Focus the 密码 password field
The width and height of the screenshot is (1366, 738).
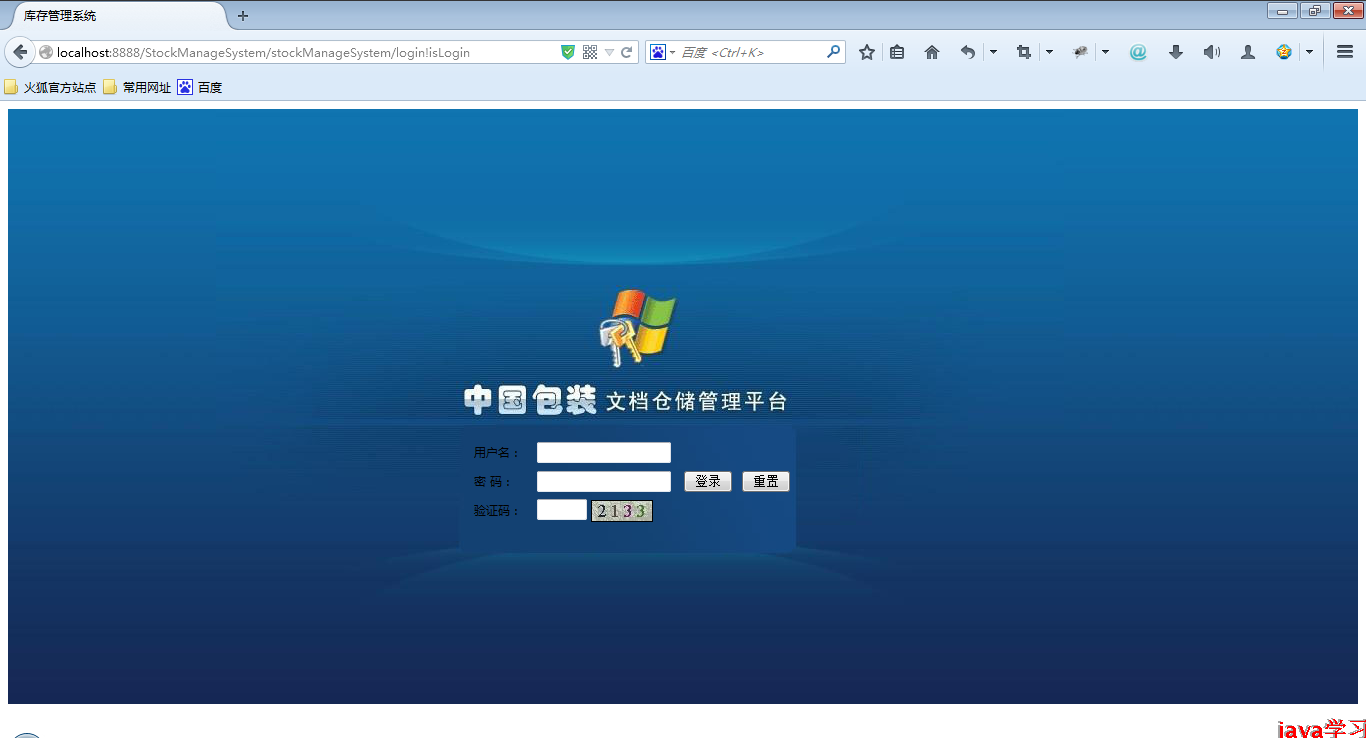tap(604, 482)
